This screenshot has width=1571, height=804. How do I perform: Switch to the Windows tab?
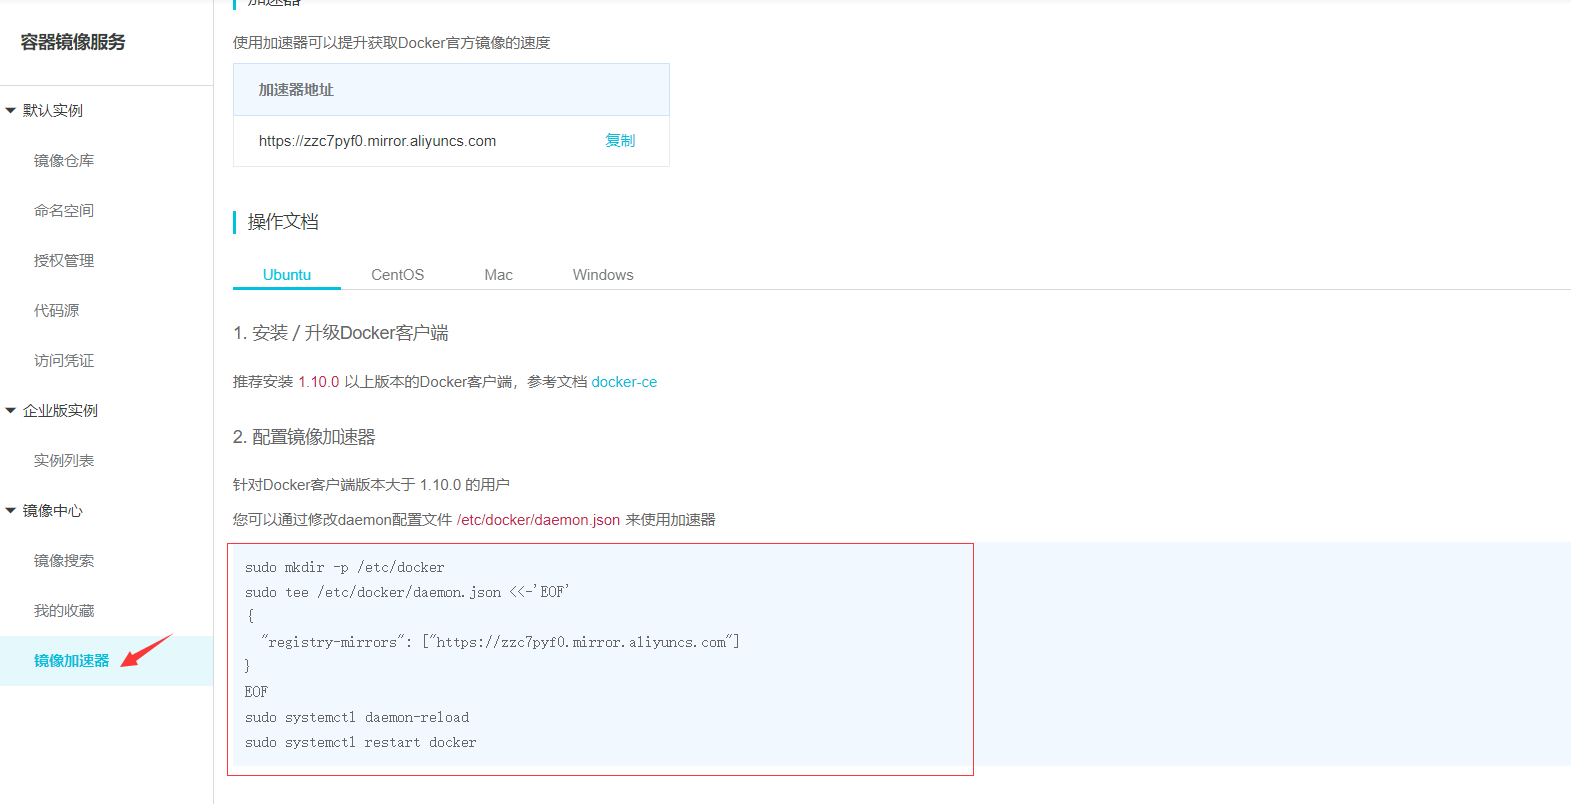[x=603, y=274]
